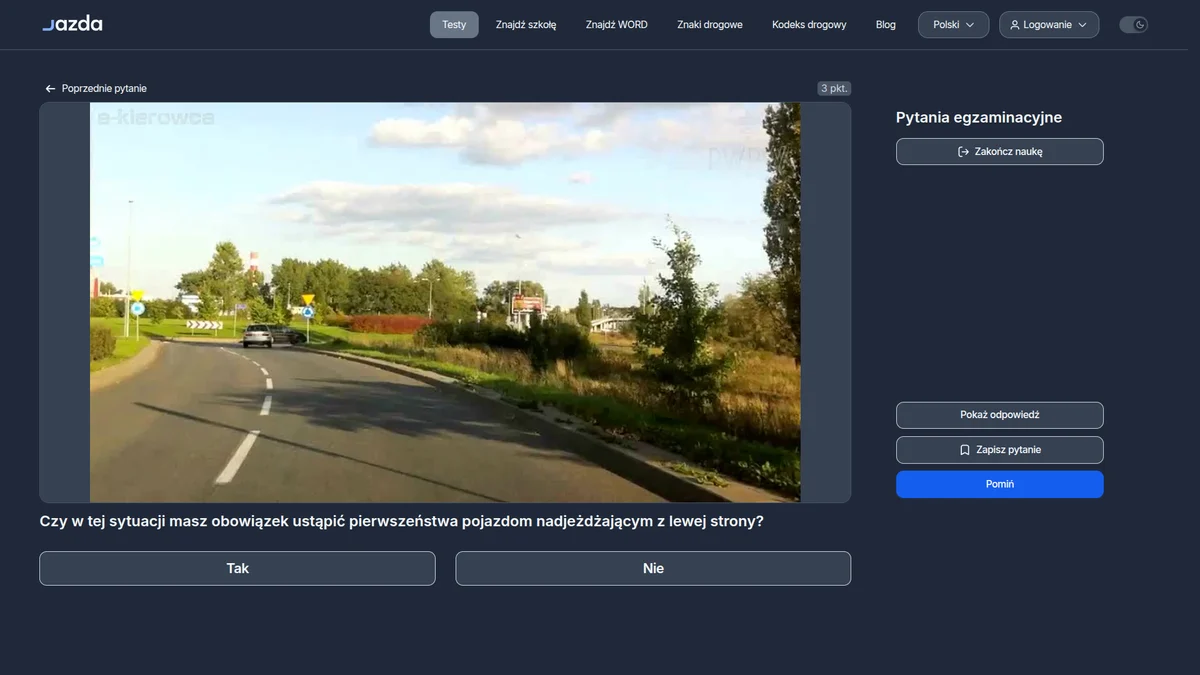Screen dimensions: 1200x675
Task: Open the Znajdź szkołę menu item
Action: pyautogui.click(x=526, y=25)
